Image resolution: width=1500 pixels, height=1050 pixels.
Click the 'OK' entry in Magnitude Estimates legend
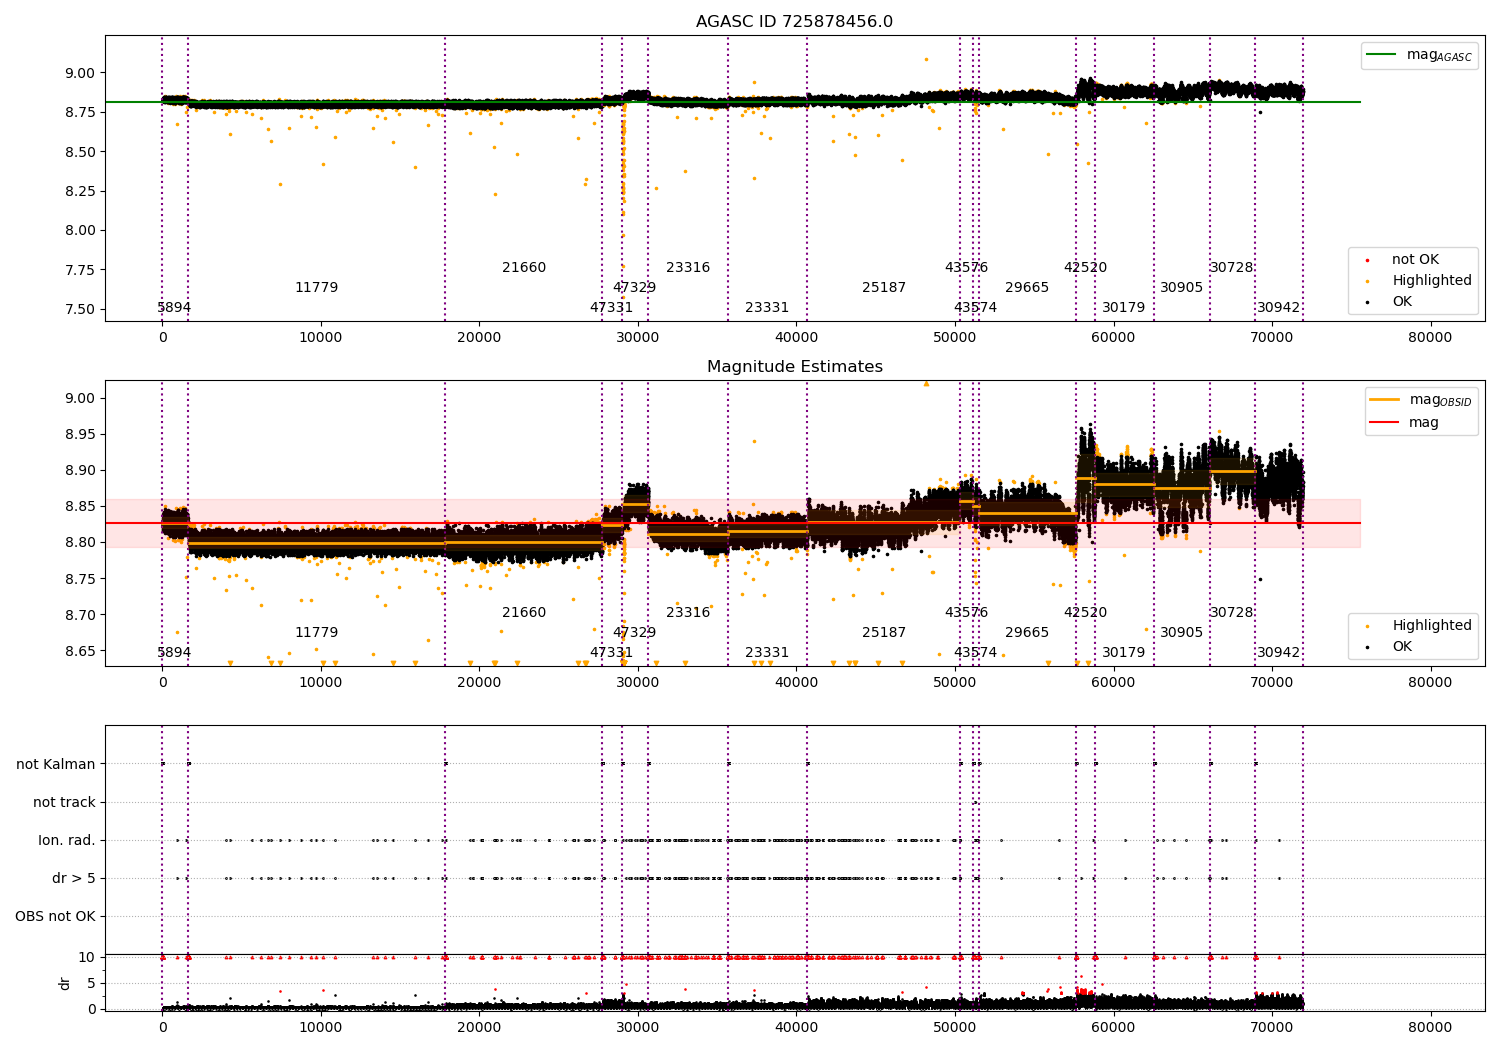tap(1402, 647)
